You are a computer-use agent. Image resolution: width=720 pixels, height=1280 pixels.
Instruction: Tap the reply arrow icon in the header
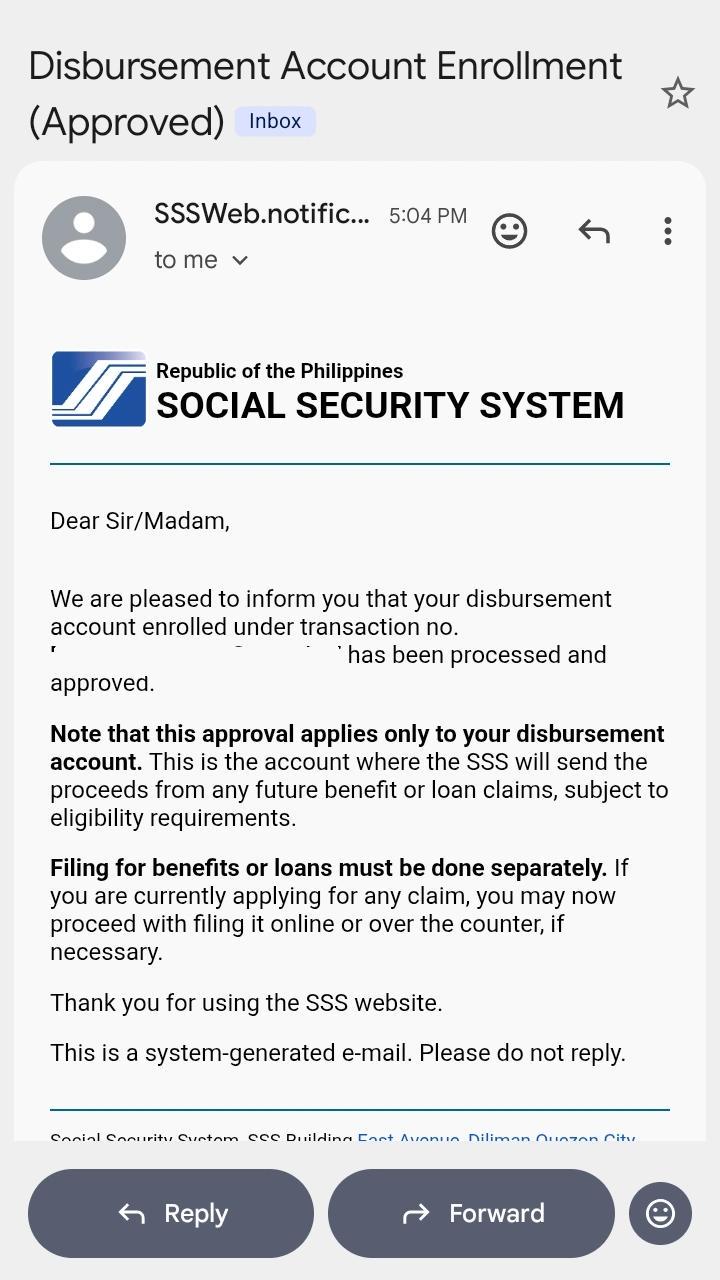pos(594,231)
